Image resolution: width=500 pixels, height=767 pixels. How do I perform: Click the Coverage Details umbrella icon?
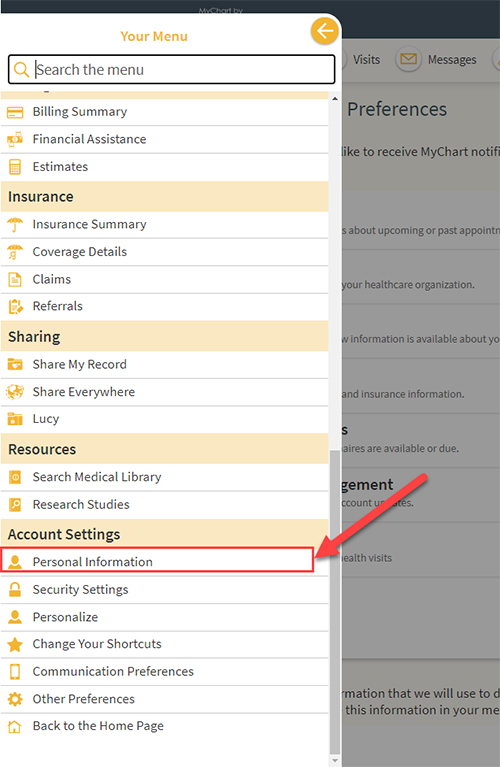coord(15,252)
